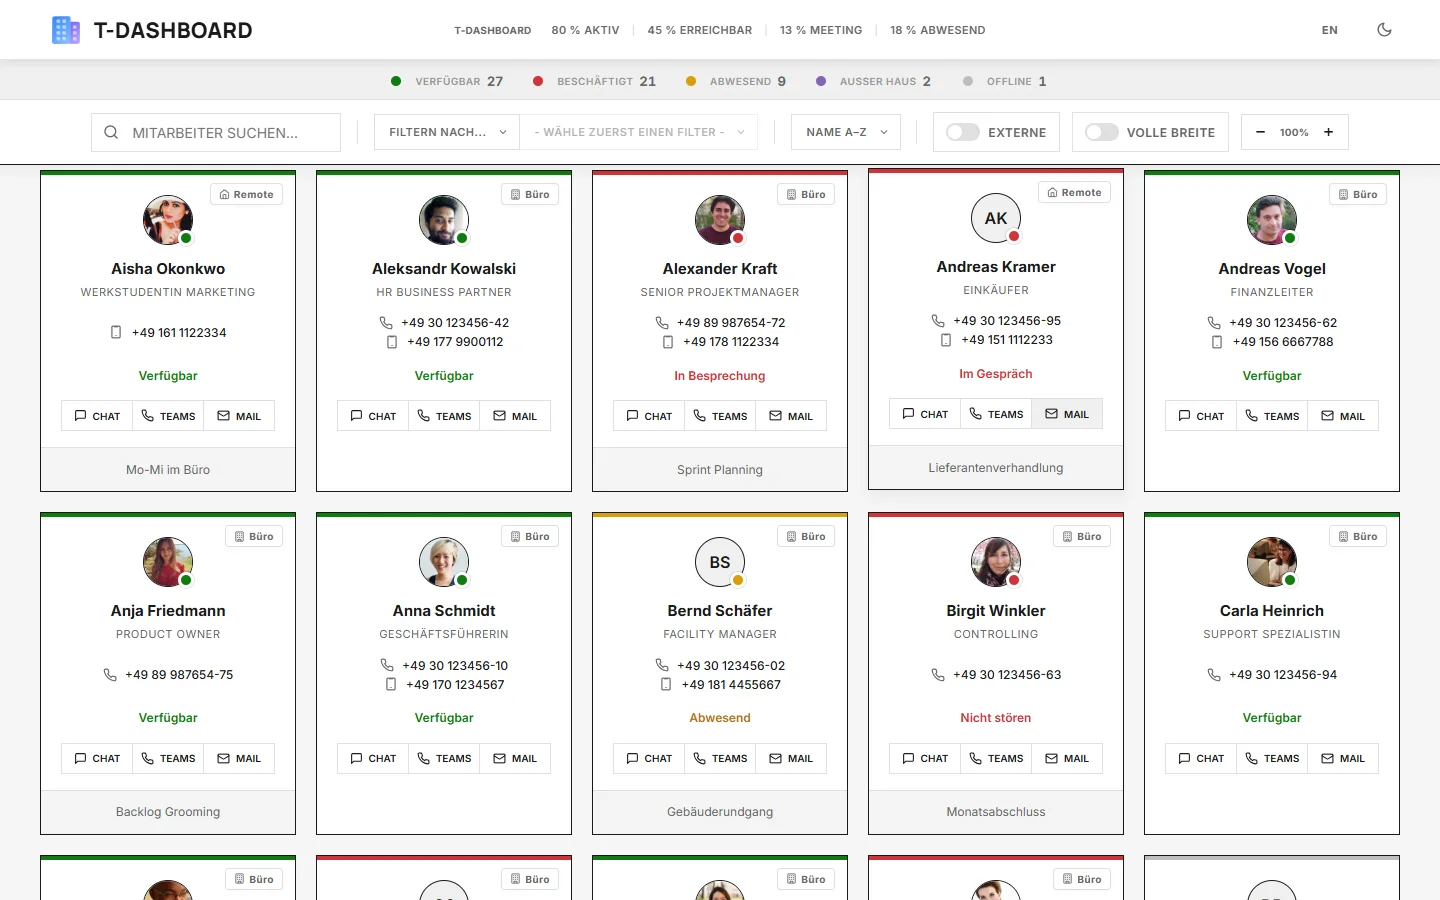Click 18 % Abwesend header stat
The image size is (1440, 900).
[938, 30]
